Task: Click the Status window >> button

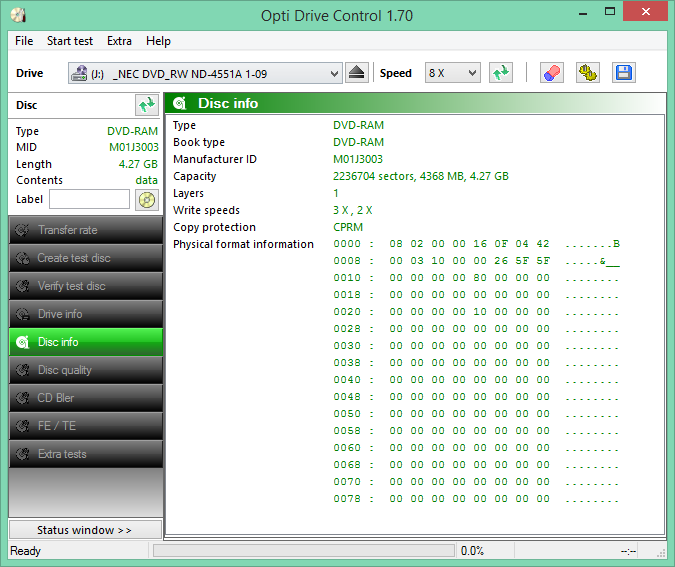Action: [x=85, y=530]
